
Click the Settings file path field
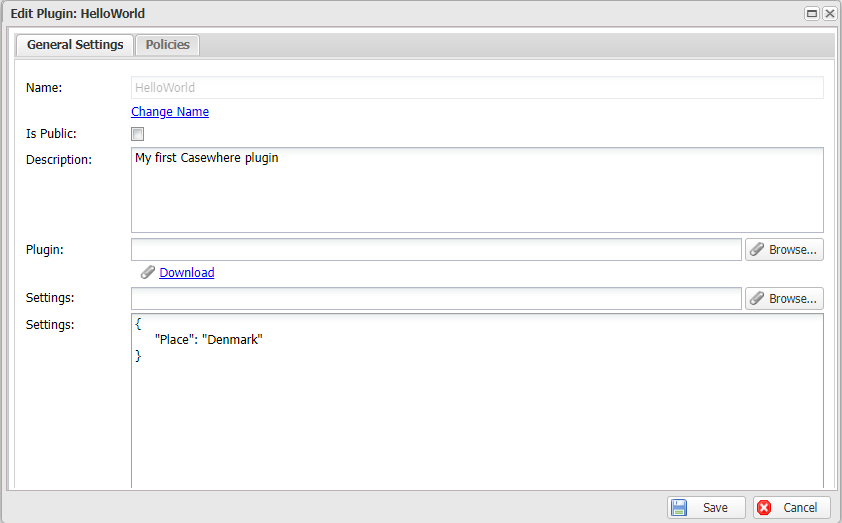point(436,298)
